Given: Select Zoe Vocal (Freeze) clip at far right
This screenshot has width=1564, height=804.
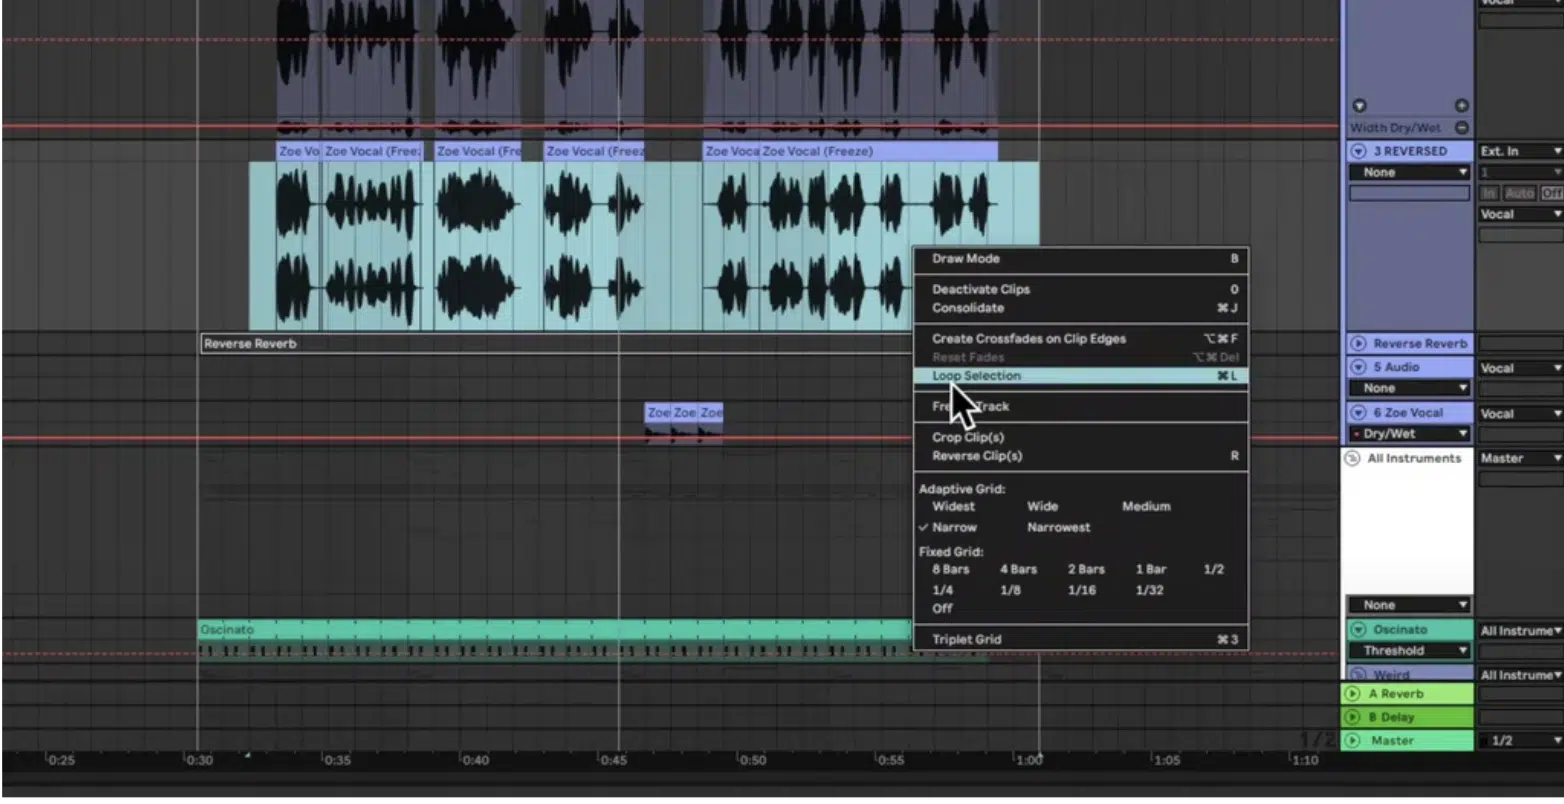Looking at the screenshot, I should click(x=878, y=151).
